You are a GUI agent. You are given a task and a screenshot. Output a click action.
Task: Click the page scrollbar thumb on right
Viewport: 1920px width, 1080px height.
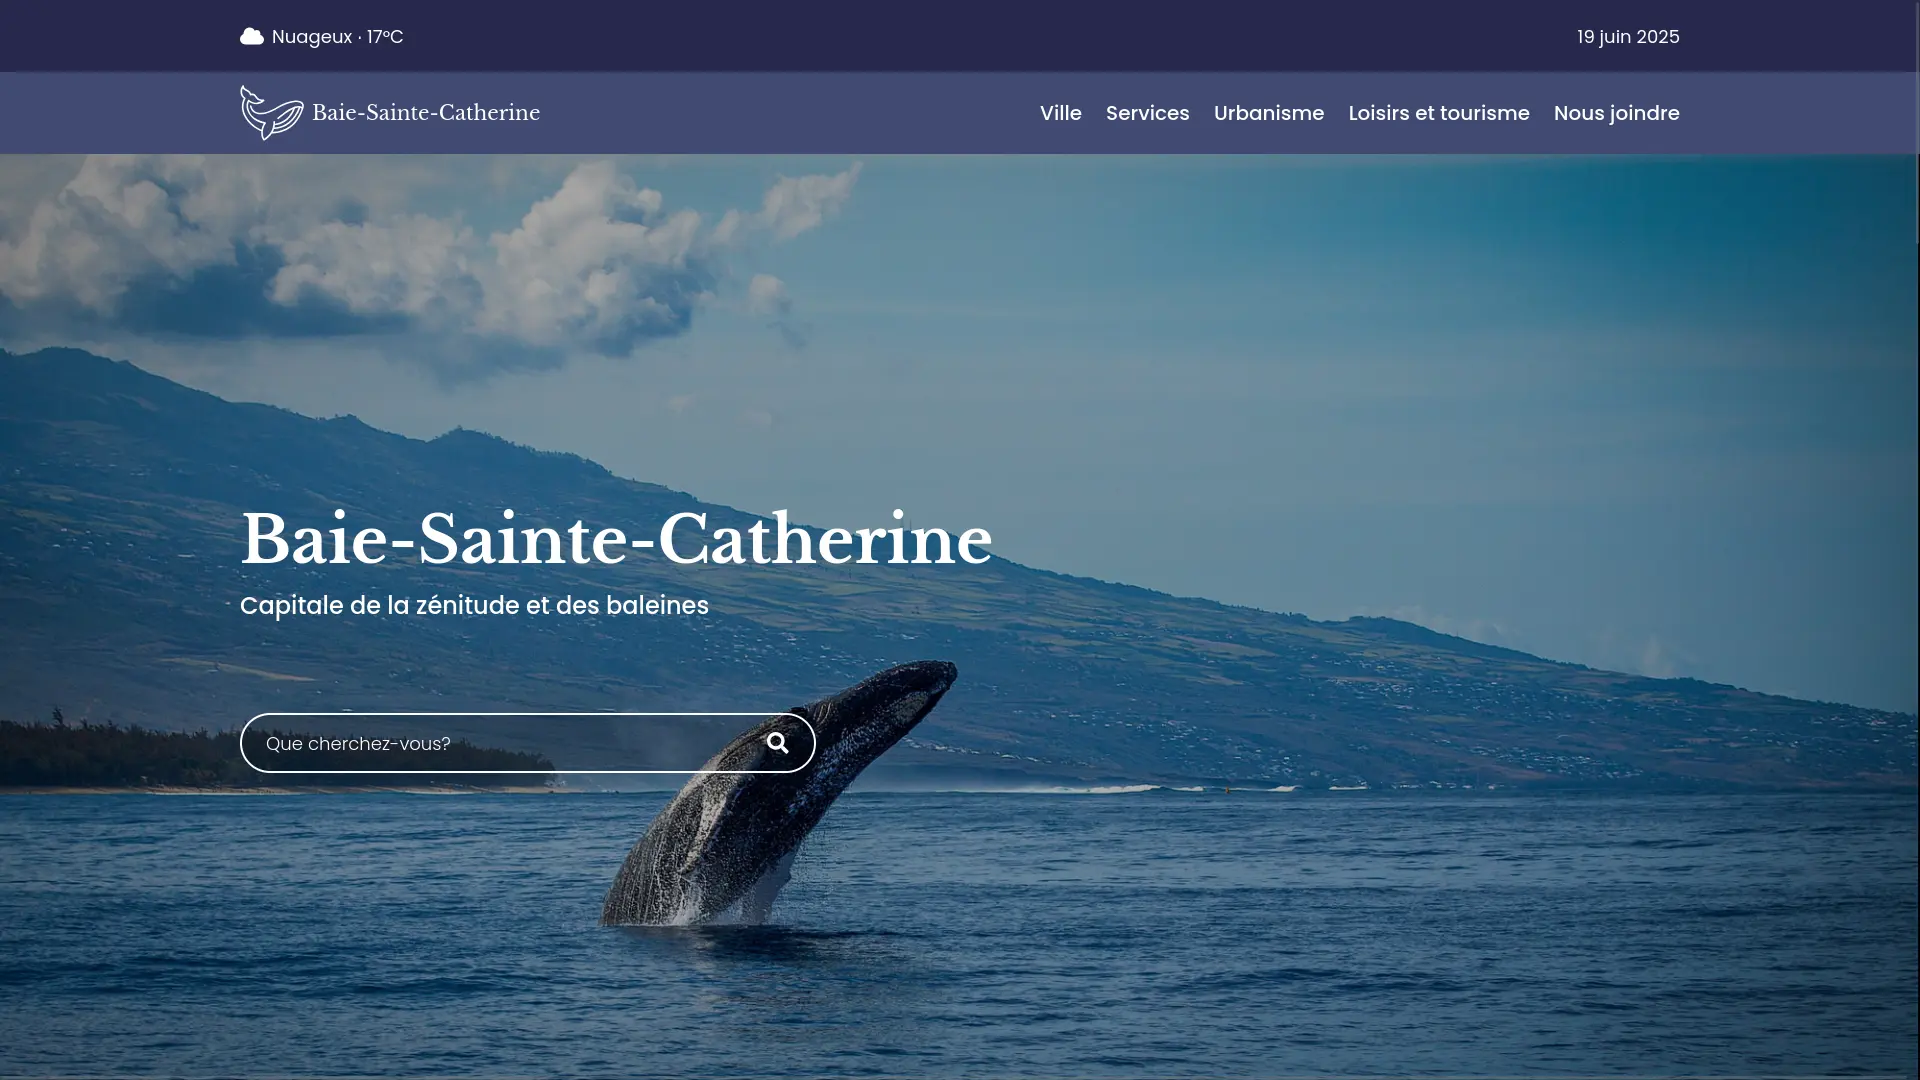click(x=1916, y=120)
